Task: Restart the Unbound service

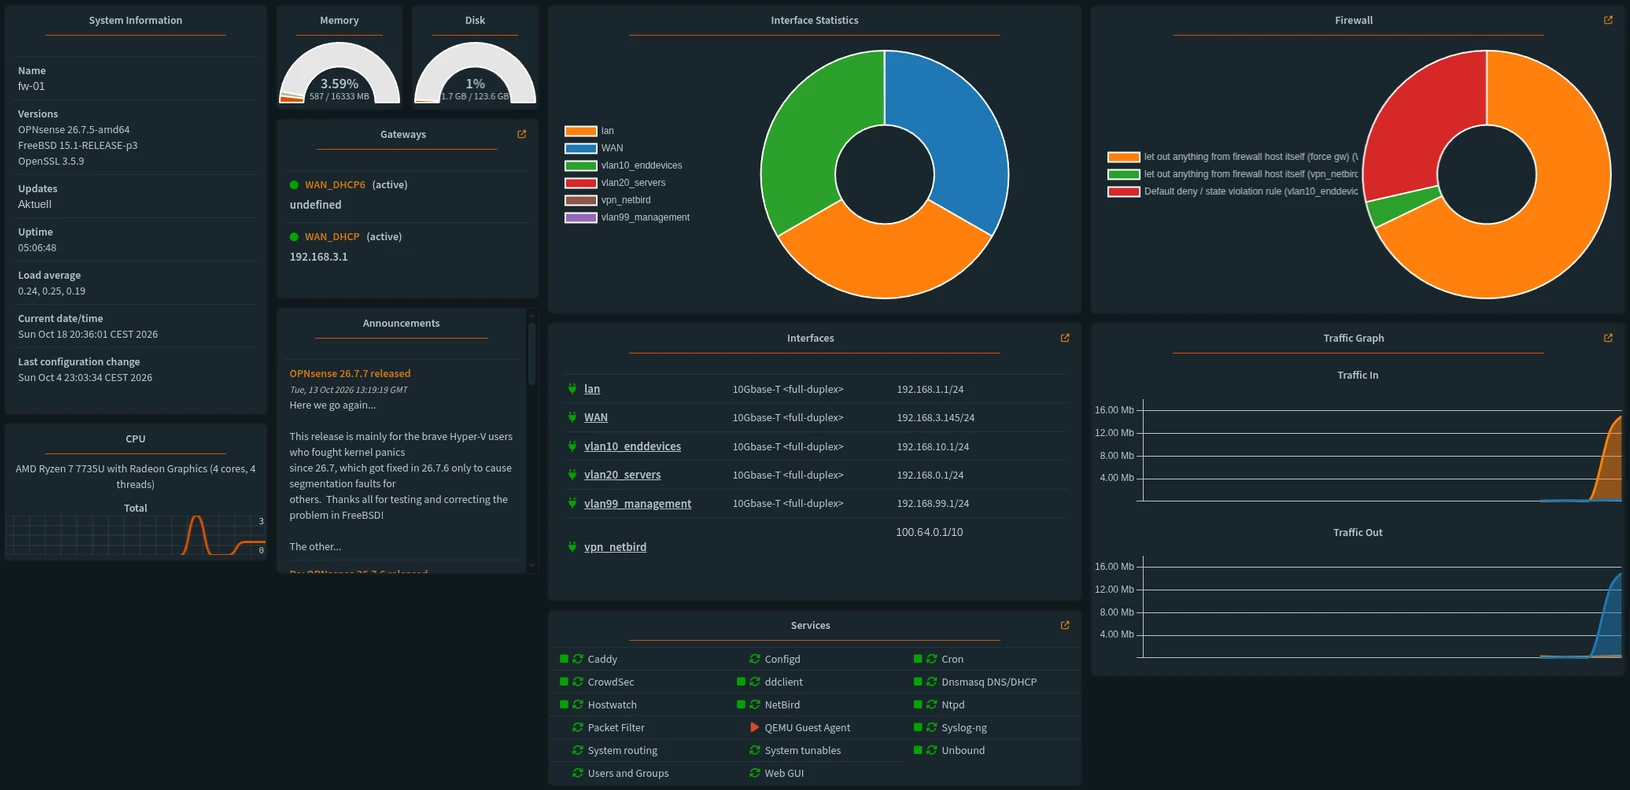Action: click(932, 751)
